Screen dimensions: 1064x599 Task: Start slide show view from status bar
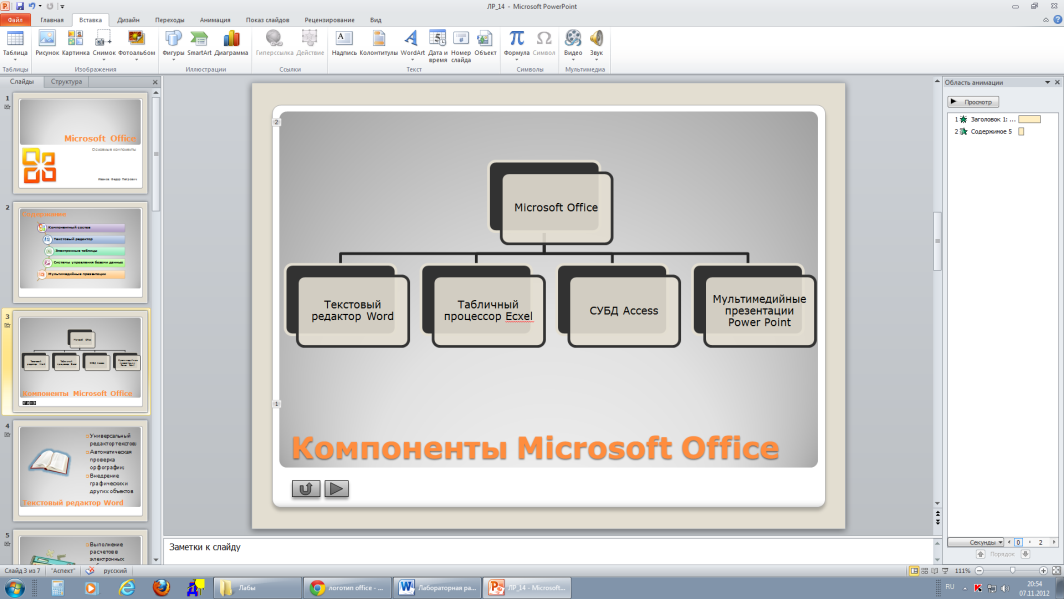pyautogui.click(x=945, y=571)
